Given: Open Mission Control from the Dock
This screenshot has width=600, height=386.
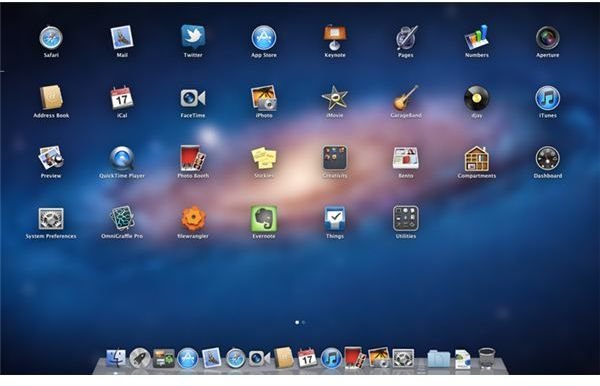Looking at the screenshot, I should [x=164, y=358].
